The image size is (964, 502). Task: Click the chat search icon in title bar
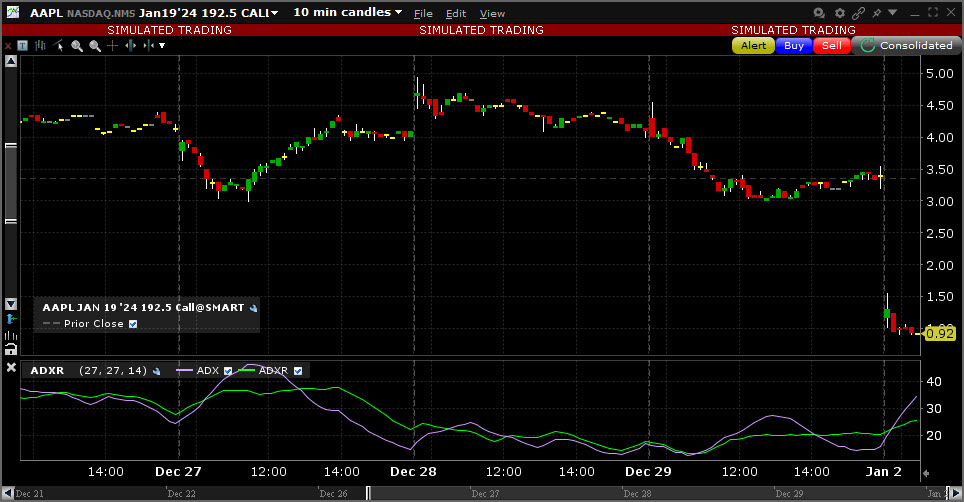(819, 13)
